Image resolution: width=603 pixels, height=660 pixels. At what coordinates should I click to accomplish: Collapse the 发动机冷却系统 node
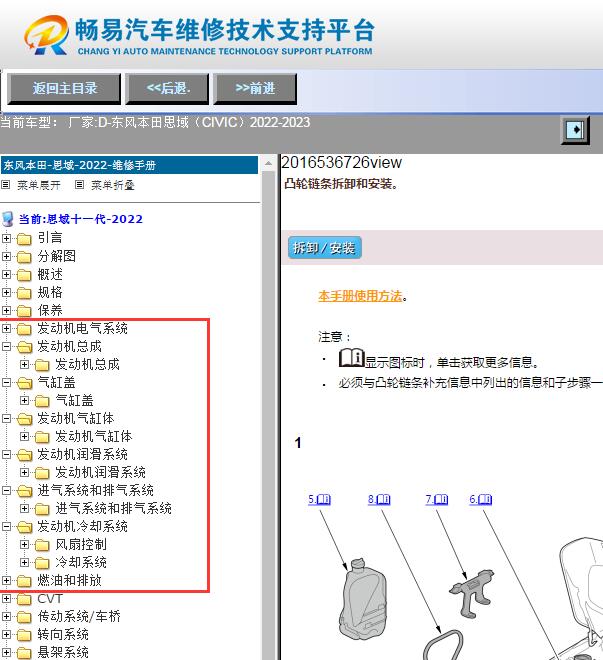[x=6, y=527]
